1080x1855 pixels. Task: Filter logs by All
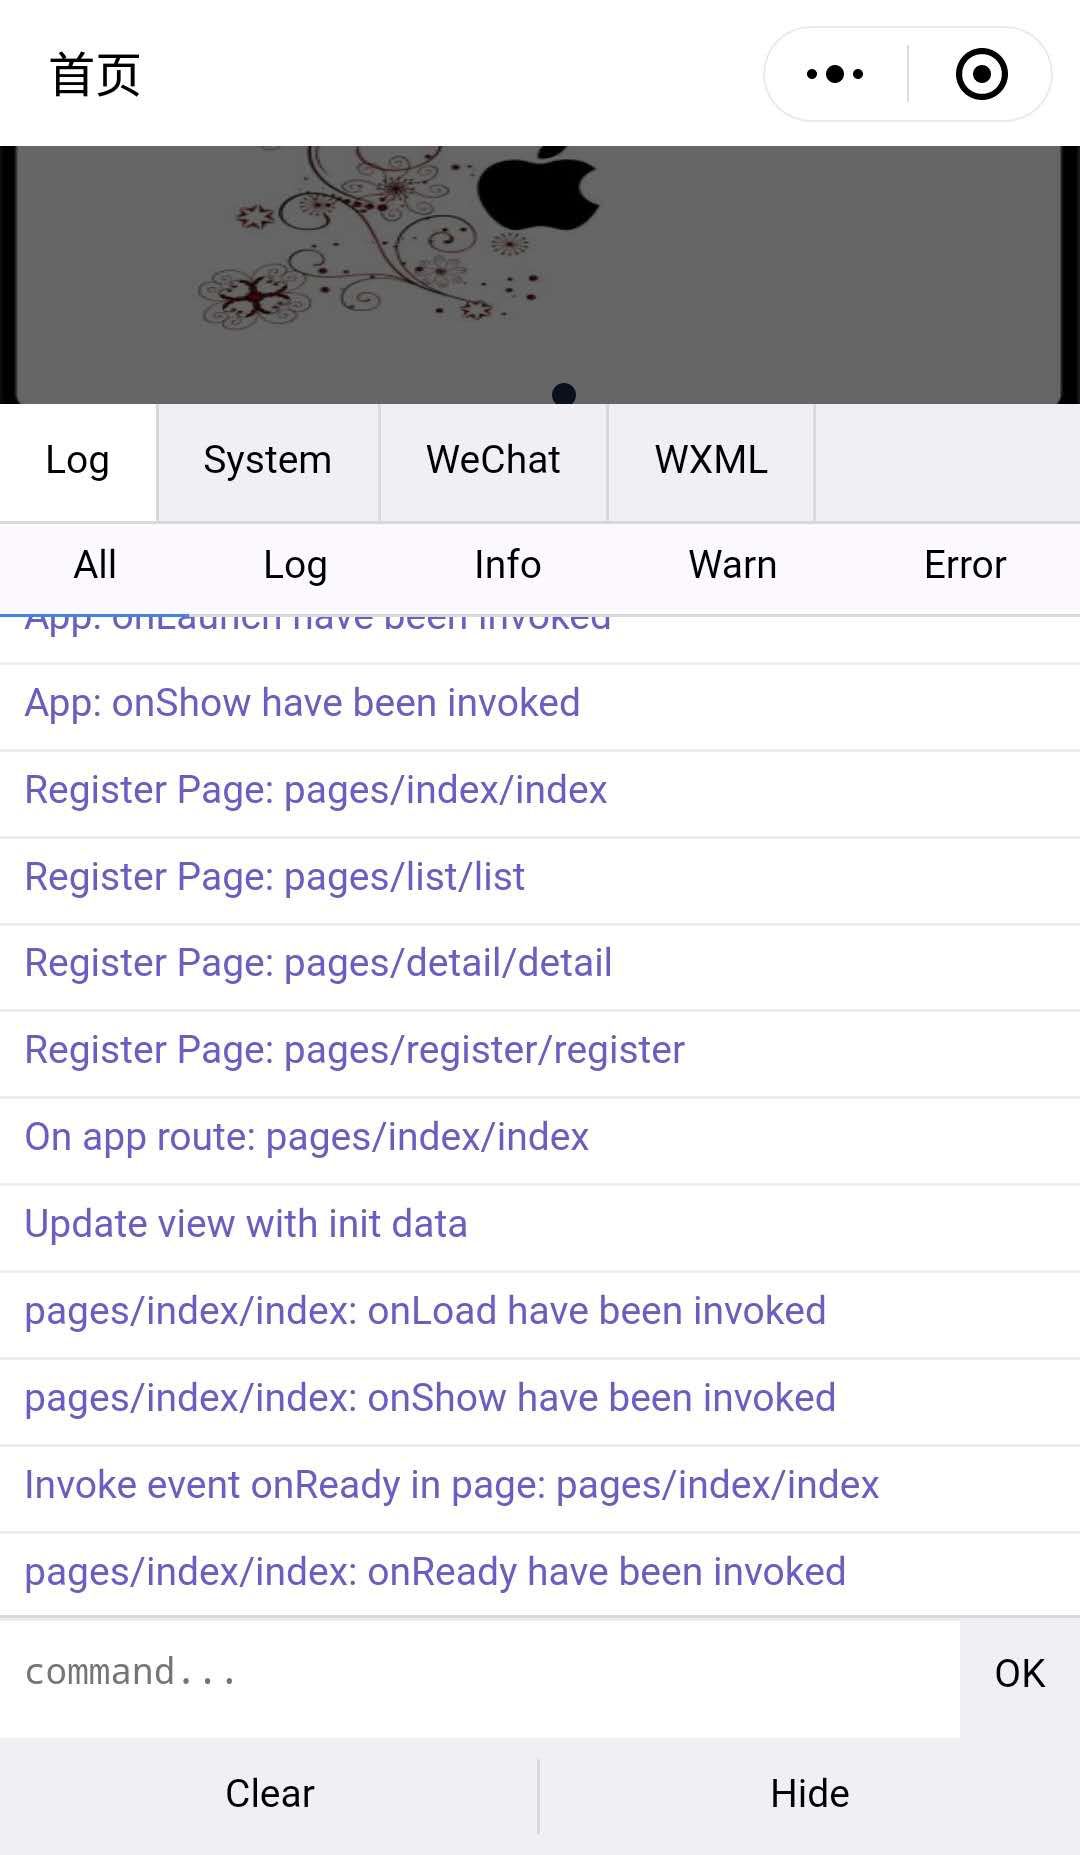pyautogui.click(x=95, y=566)
